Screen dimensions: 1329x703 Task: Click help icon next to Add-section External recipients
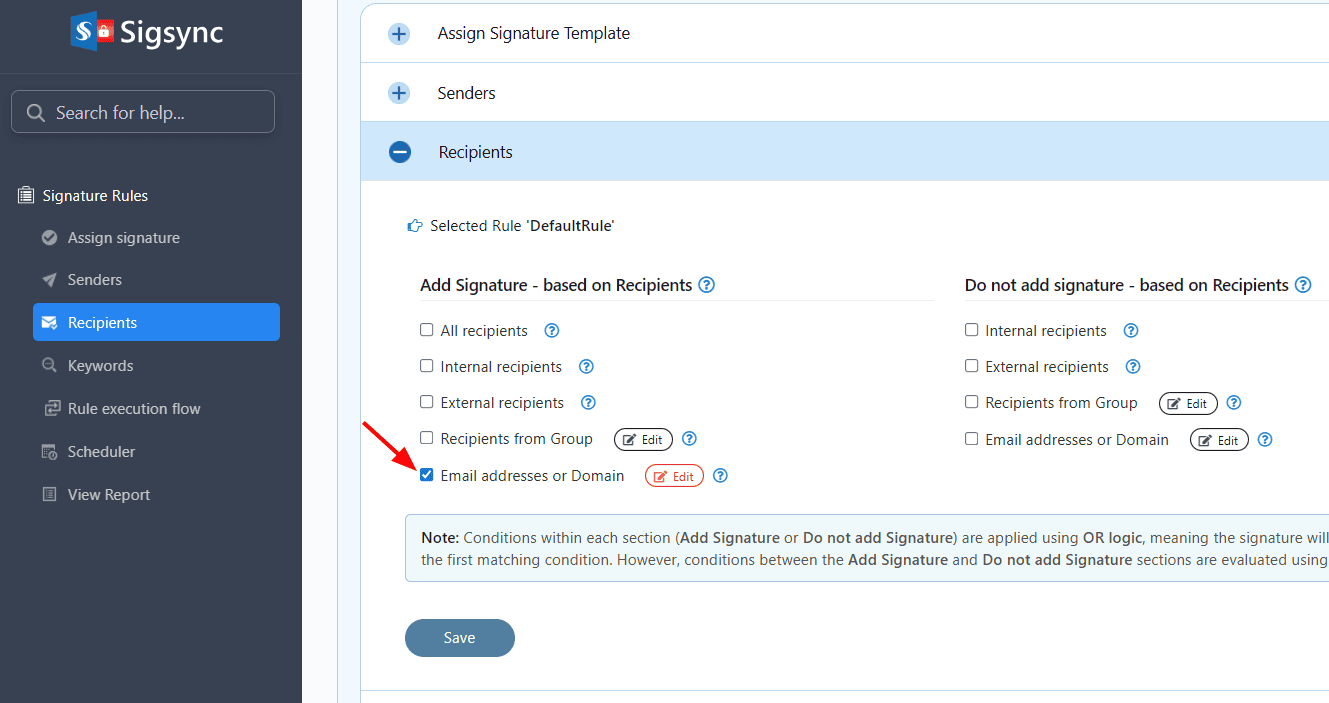point(588,403)
